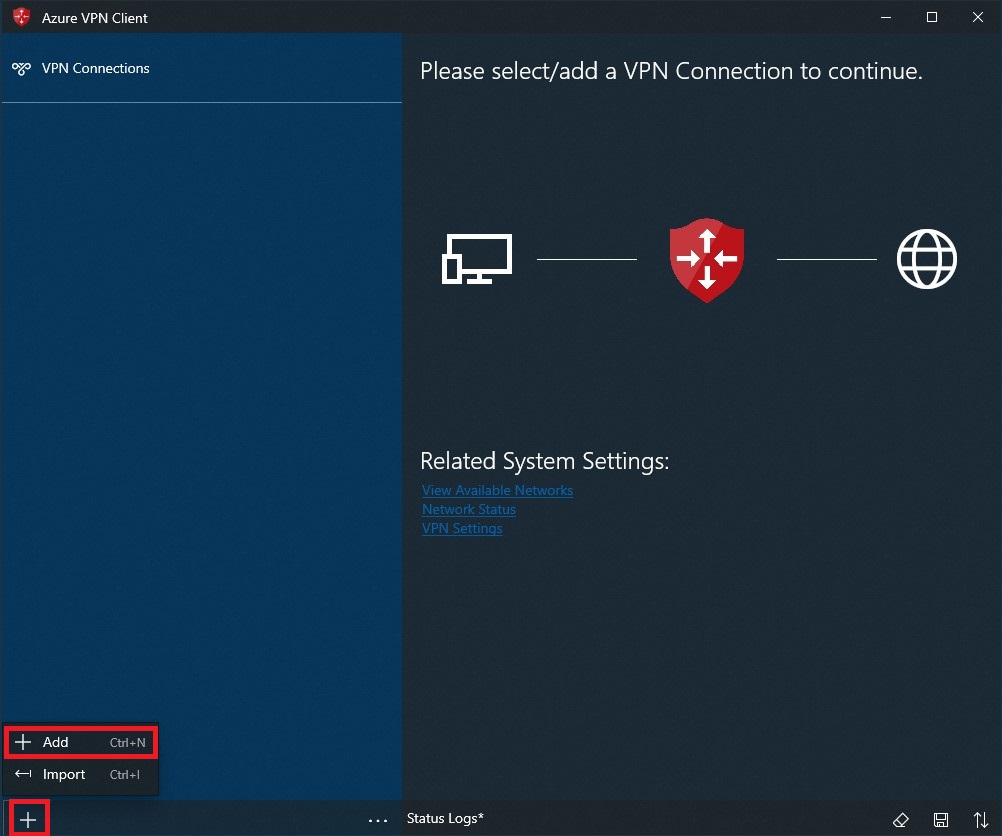Click the red shield VPN illustration
Viewport: 1002px width, 836px height.
click(x=706, y=259)
